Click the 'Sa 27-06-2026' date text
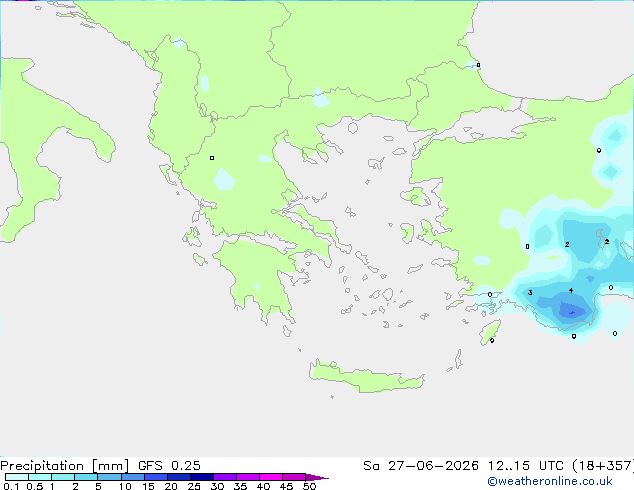 coord(421,466)
